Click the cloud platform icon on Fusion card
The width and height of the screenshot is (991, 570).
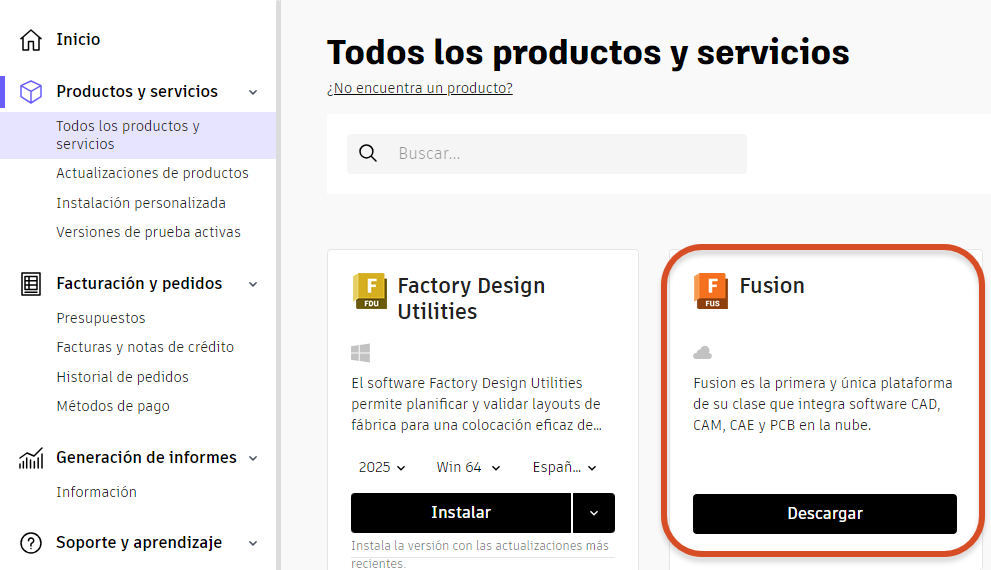pyautogui.click(x=702, y=353)
